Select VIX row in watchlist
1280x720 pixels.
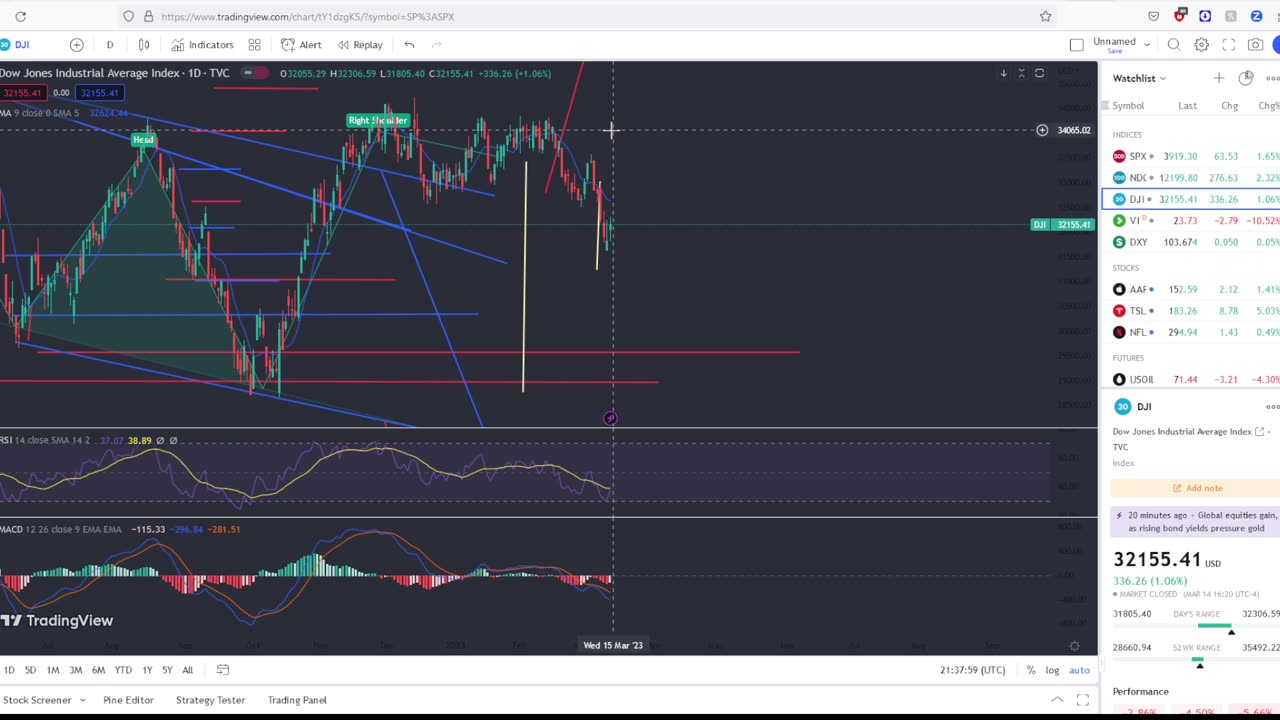click(x=1192, y=220)
